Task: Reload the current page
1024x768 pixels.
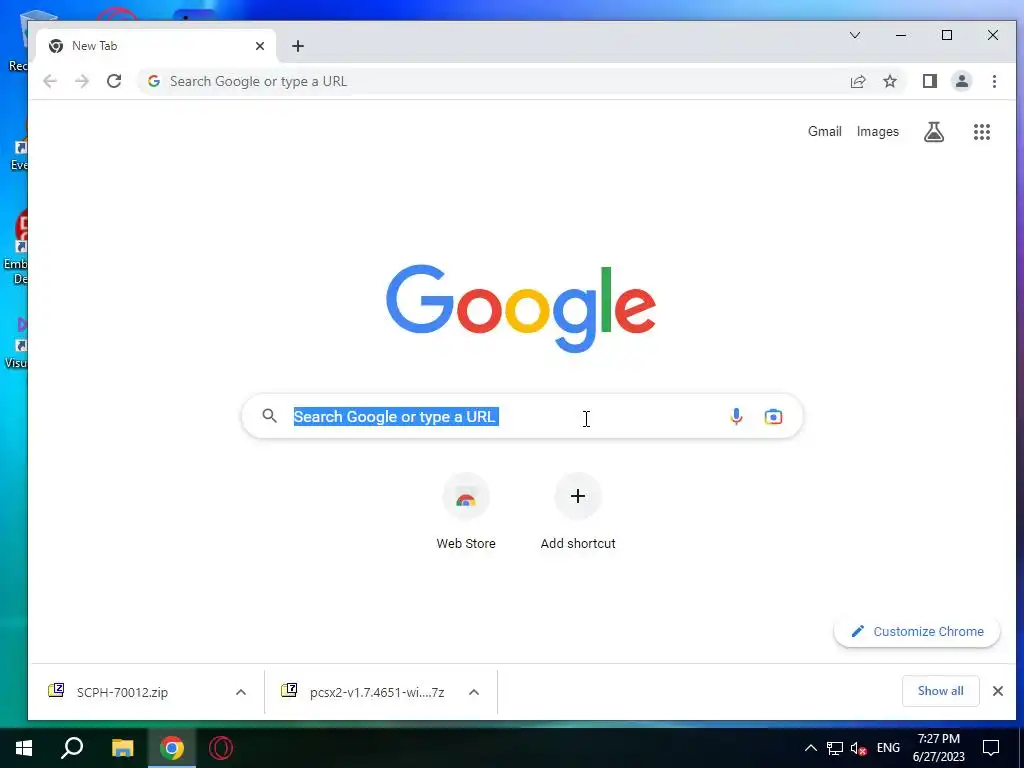Action: (114, 81)
